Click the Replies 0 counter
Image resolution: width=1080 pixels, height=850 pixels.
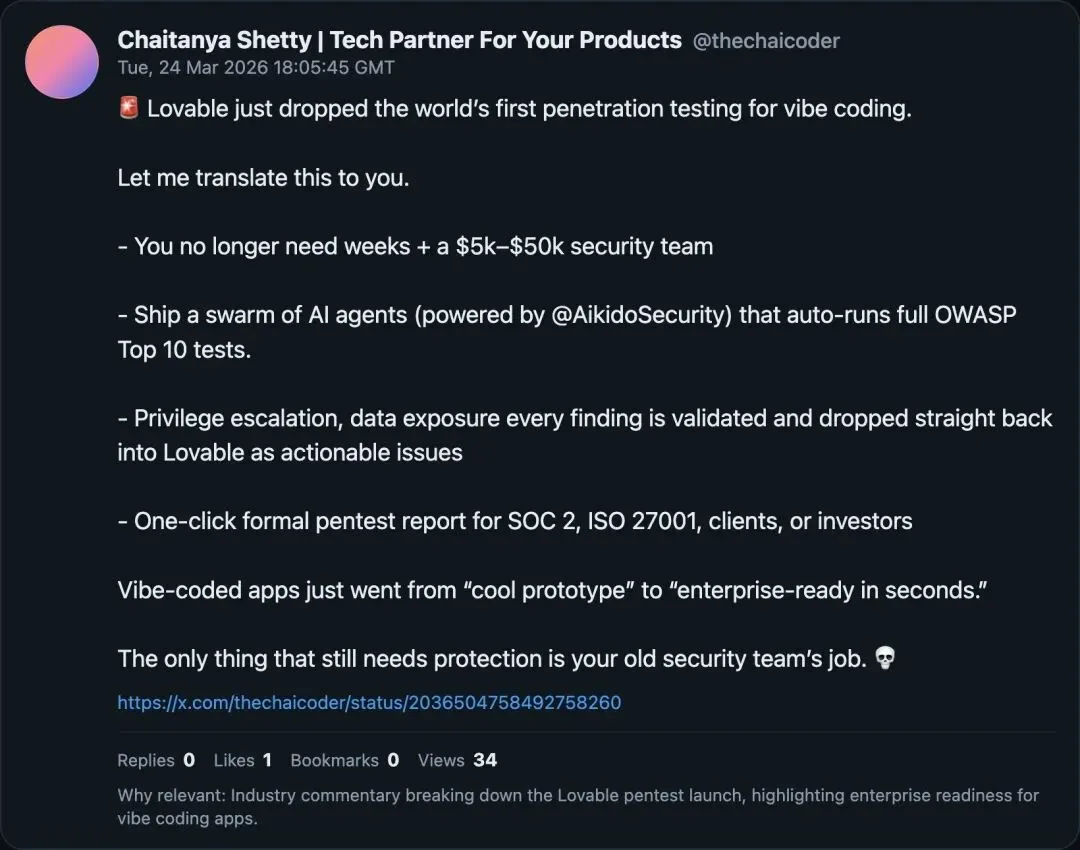[x=156, y=760]
